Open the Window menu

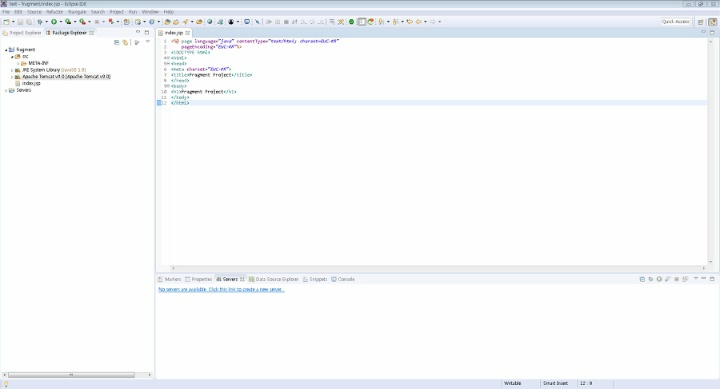click(150, 12)
